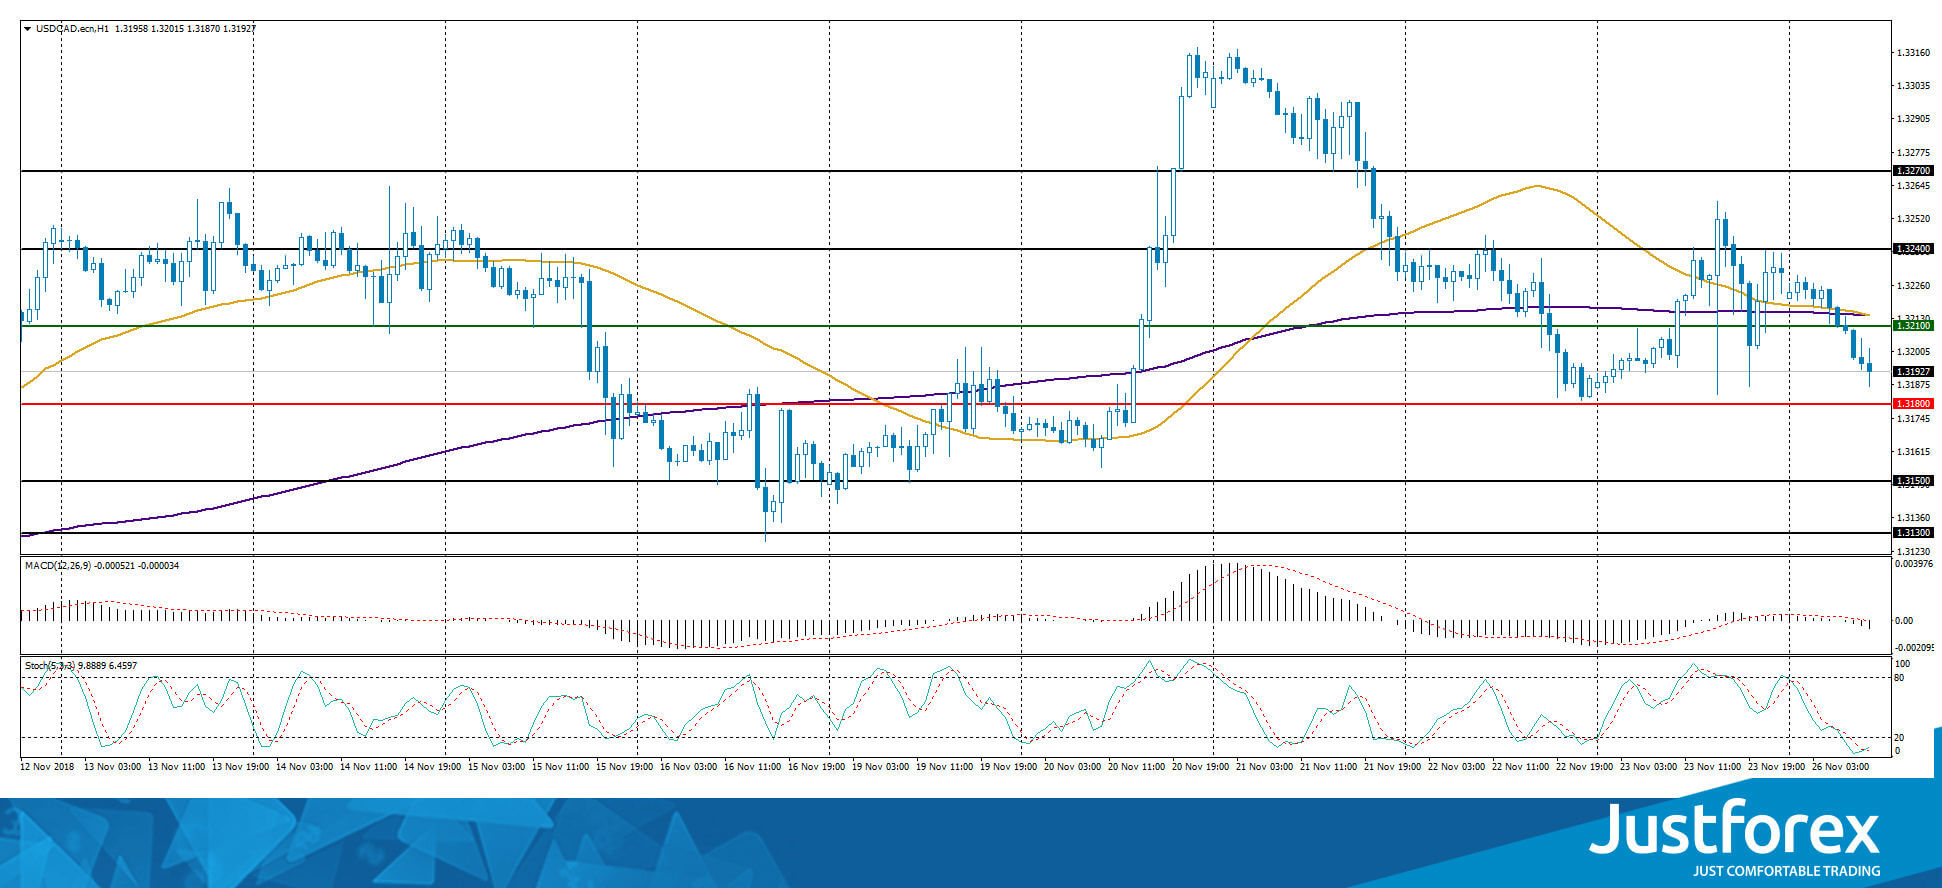Select the red 1.31800 price level label

1913,404
